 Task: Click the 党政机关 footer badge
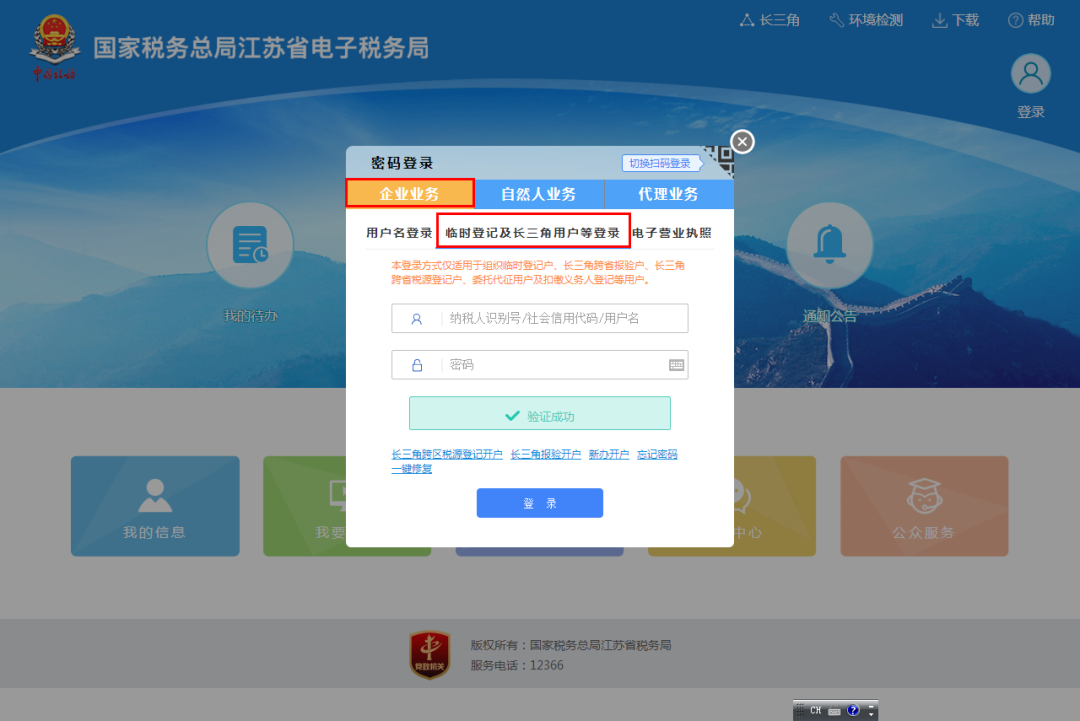click(x=430, y=655)
